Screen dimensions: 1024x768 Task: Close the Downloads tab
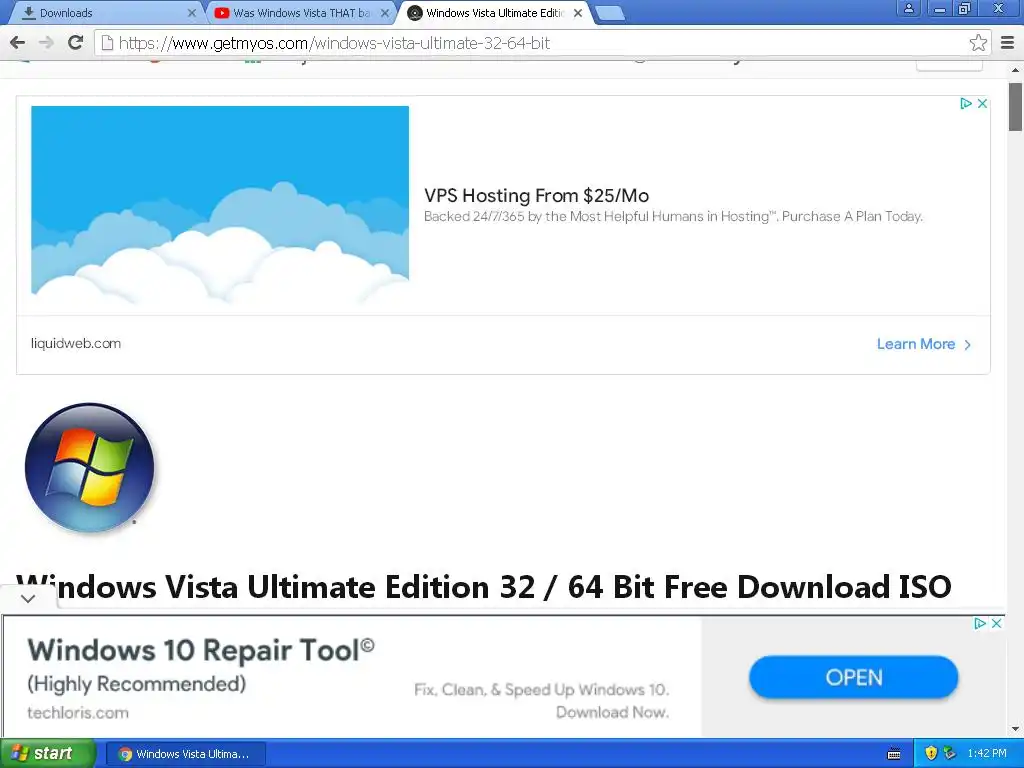(192, 13)
